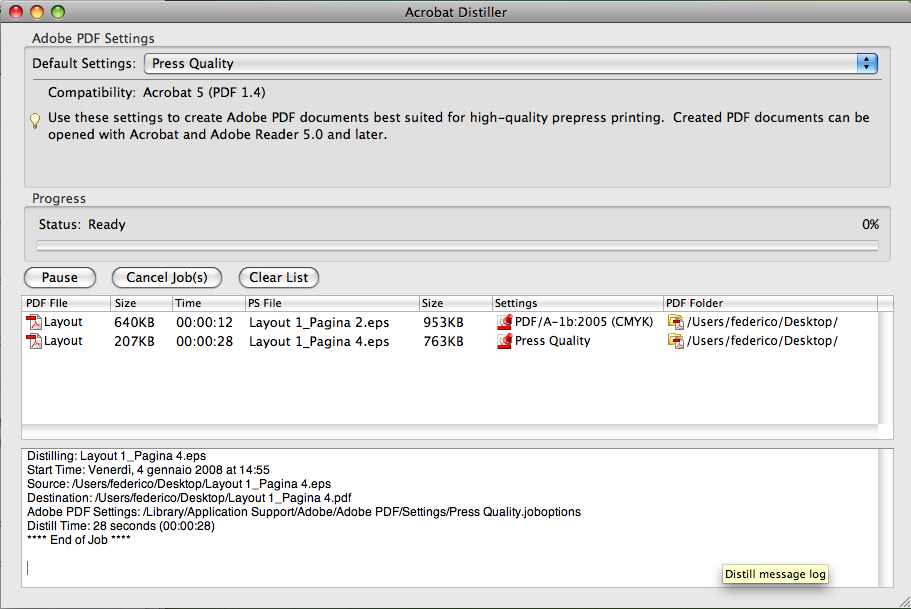Select the Layout 1_Pagina 4.eps entry
The height and width of the screenshot is (609, 911).
click(319, 342)
